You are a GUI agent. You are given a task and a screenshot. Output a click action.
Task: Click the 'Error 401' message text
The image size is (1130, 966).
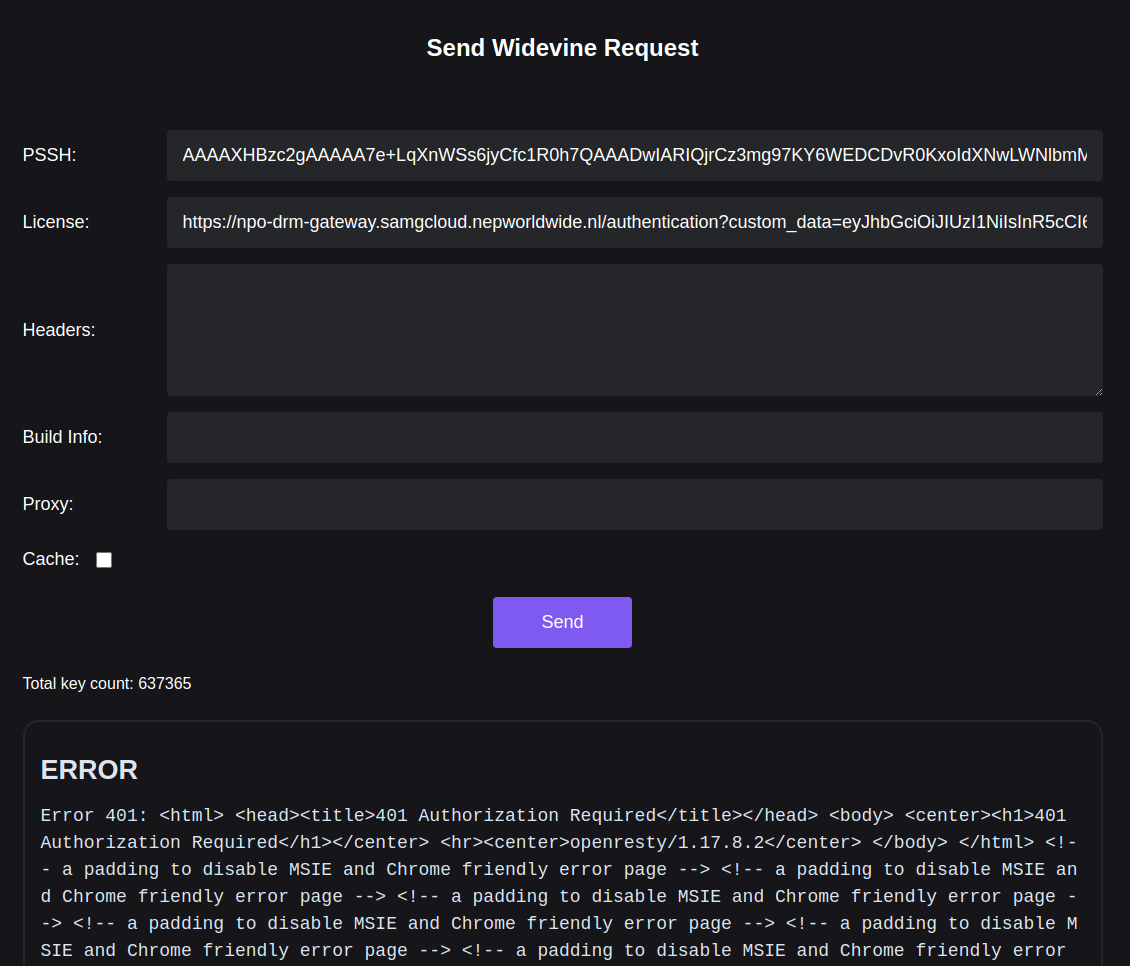[559, 883]
